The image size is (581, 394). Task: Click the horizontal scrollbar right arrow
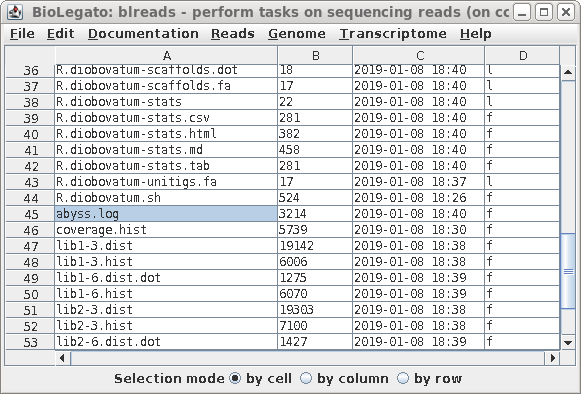tap(552, 358)
